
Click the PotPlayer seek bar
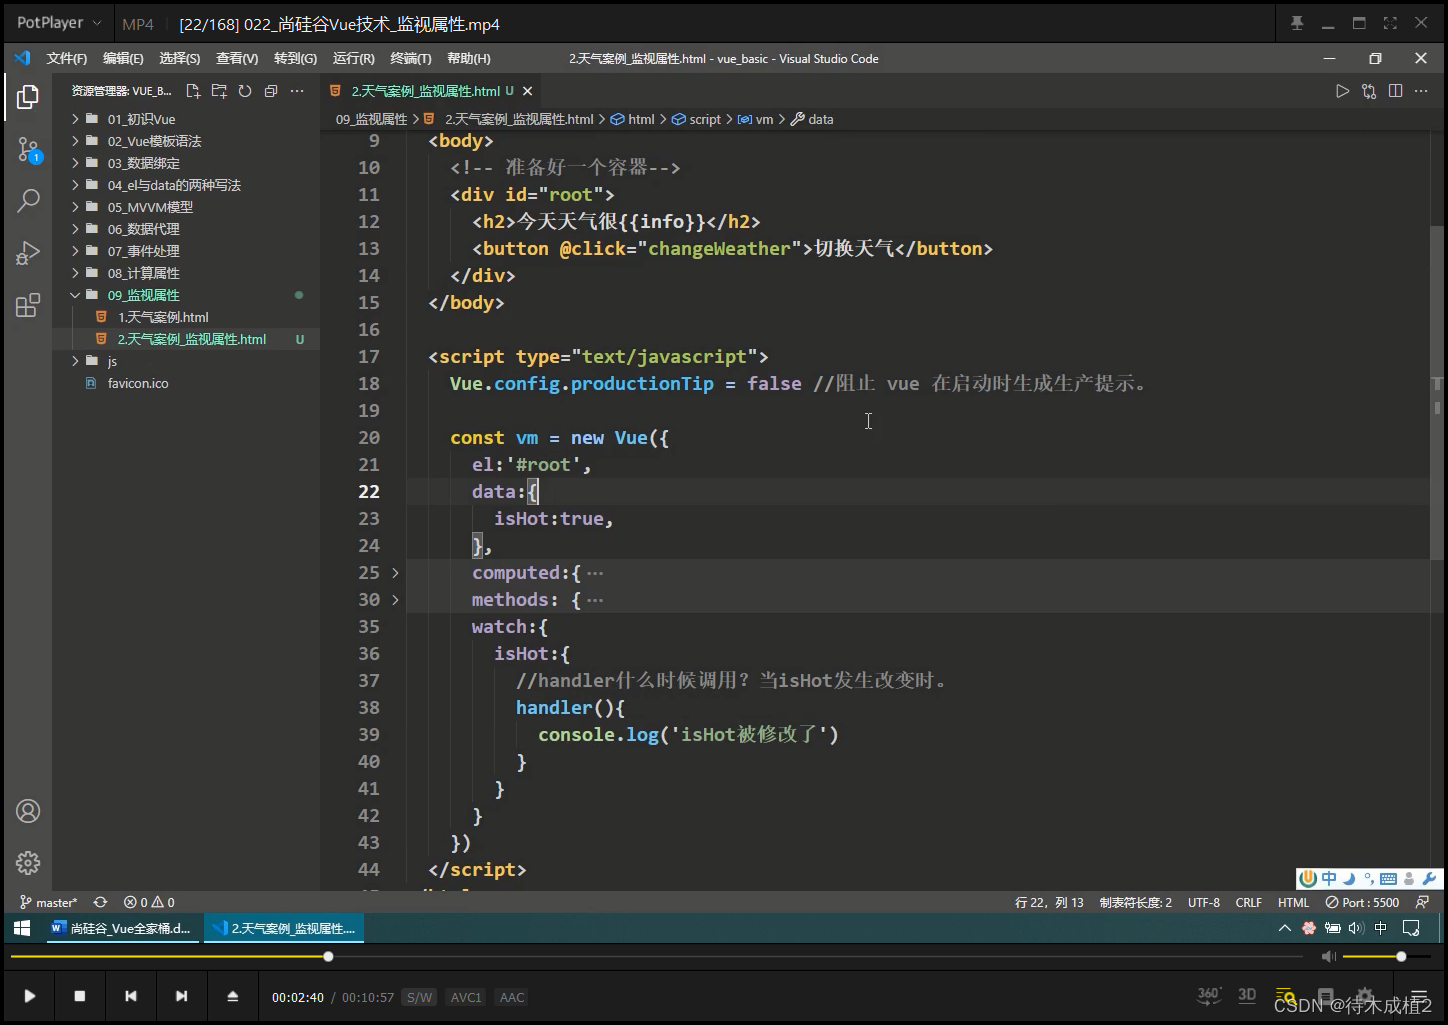click(x=657, y=957)
